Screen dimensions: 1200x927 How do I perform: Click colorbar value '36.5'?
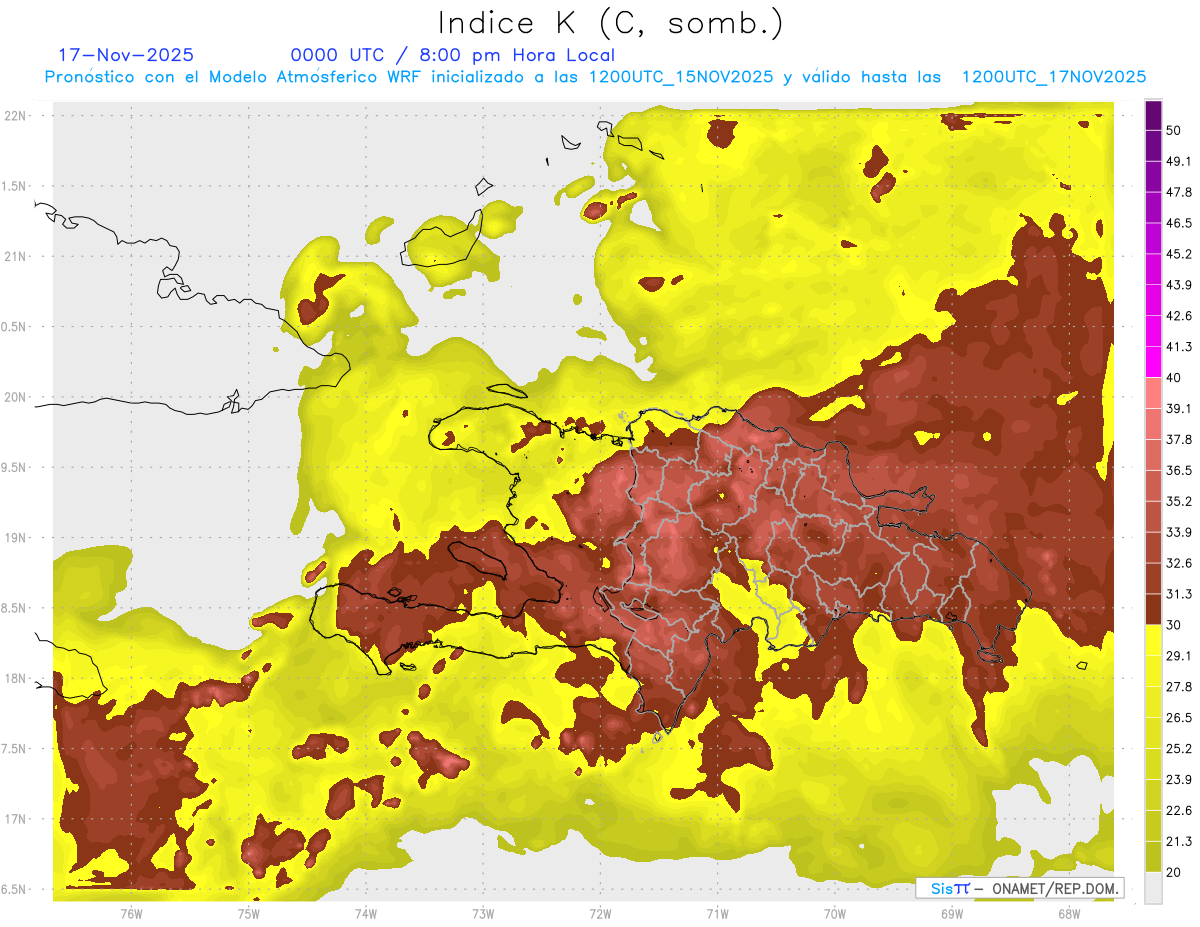coord(1179,470)
